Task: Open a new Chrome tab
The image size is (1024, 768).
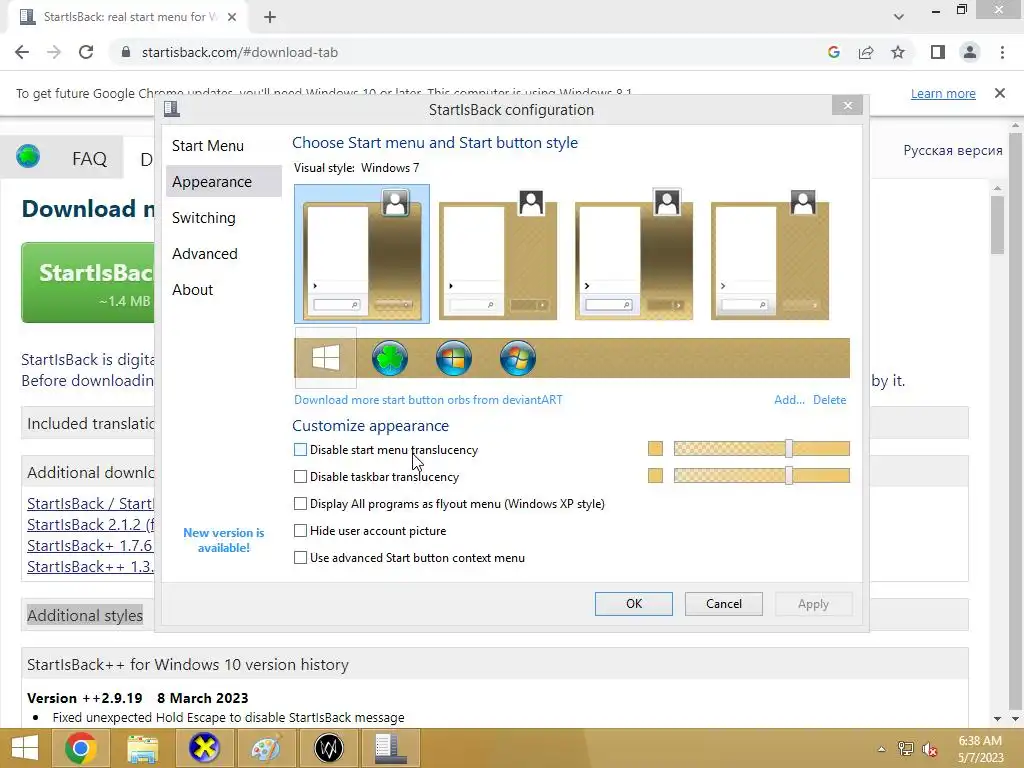Action: [270, 17]
